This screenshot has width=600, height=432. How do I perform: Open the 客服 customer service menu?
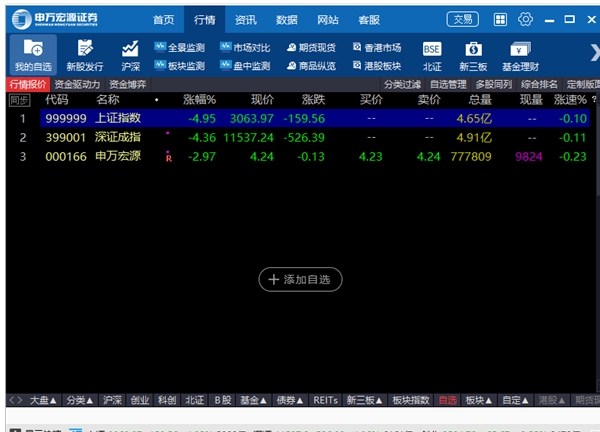pos(369,20)
